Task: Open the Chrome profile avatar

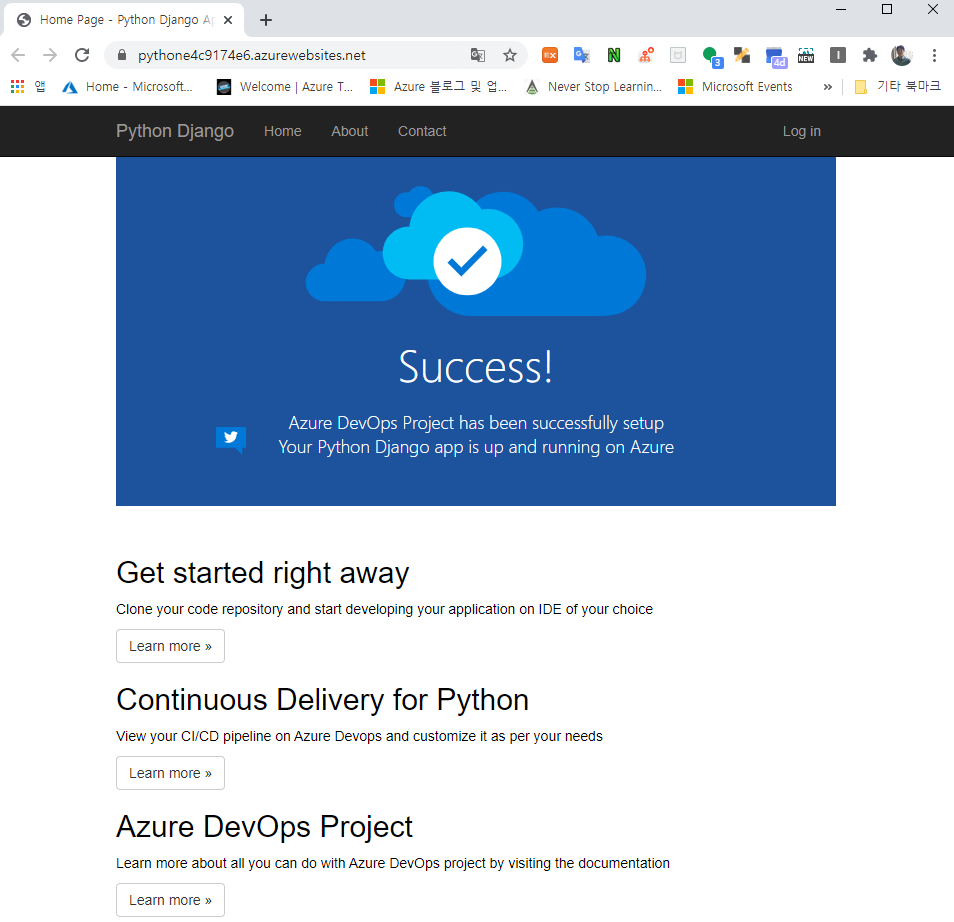Action: click(x=902, y=55)
